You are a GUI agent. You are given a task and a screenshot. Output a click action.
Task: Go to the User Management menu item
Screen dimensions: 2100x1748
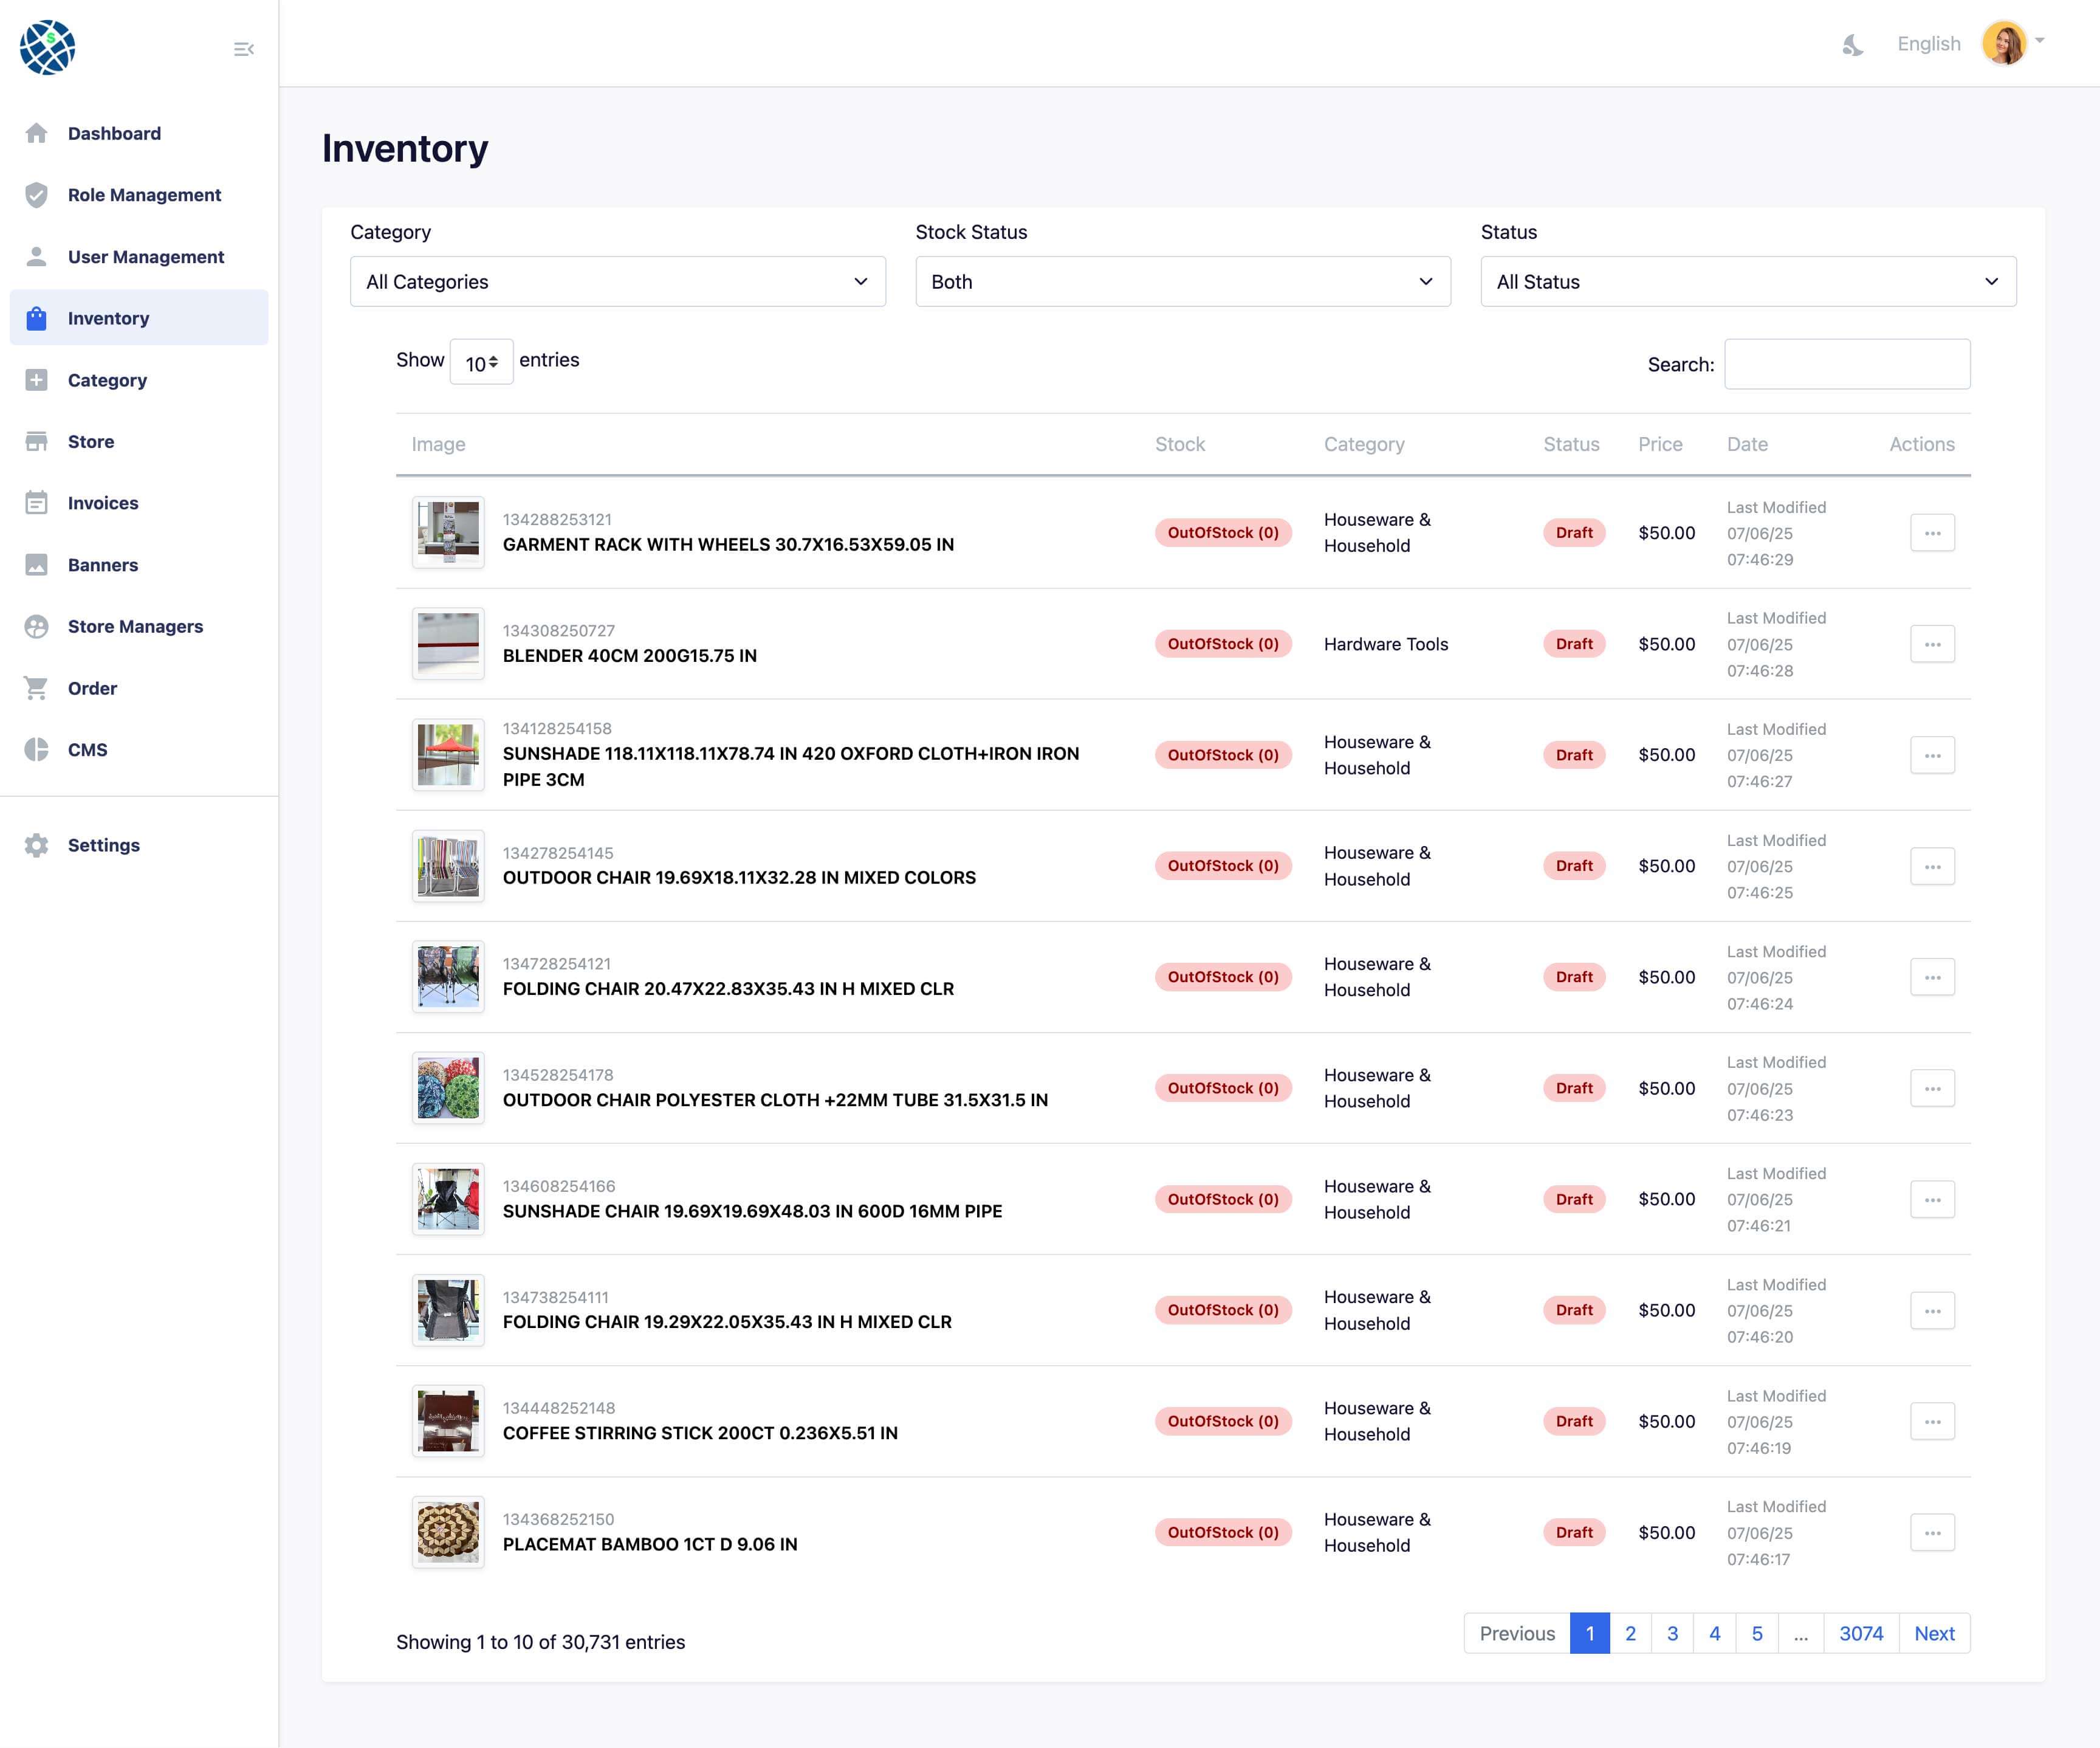(x=146, y=257)
